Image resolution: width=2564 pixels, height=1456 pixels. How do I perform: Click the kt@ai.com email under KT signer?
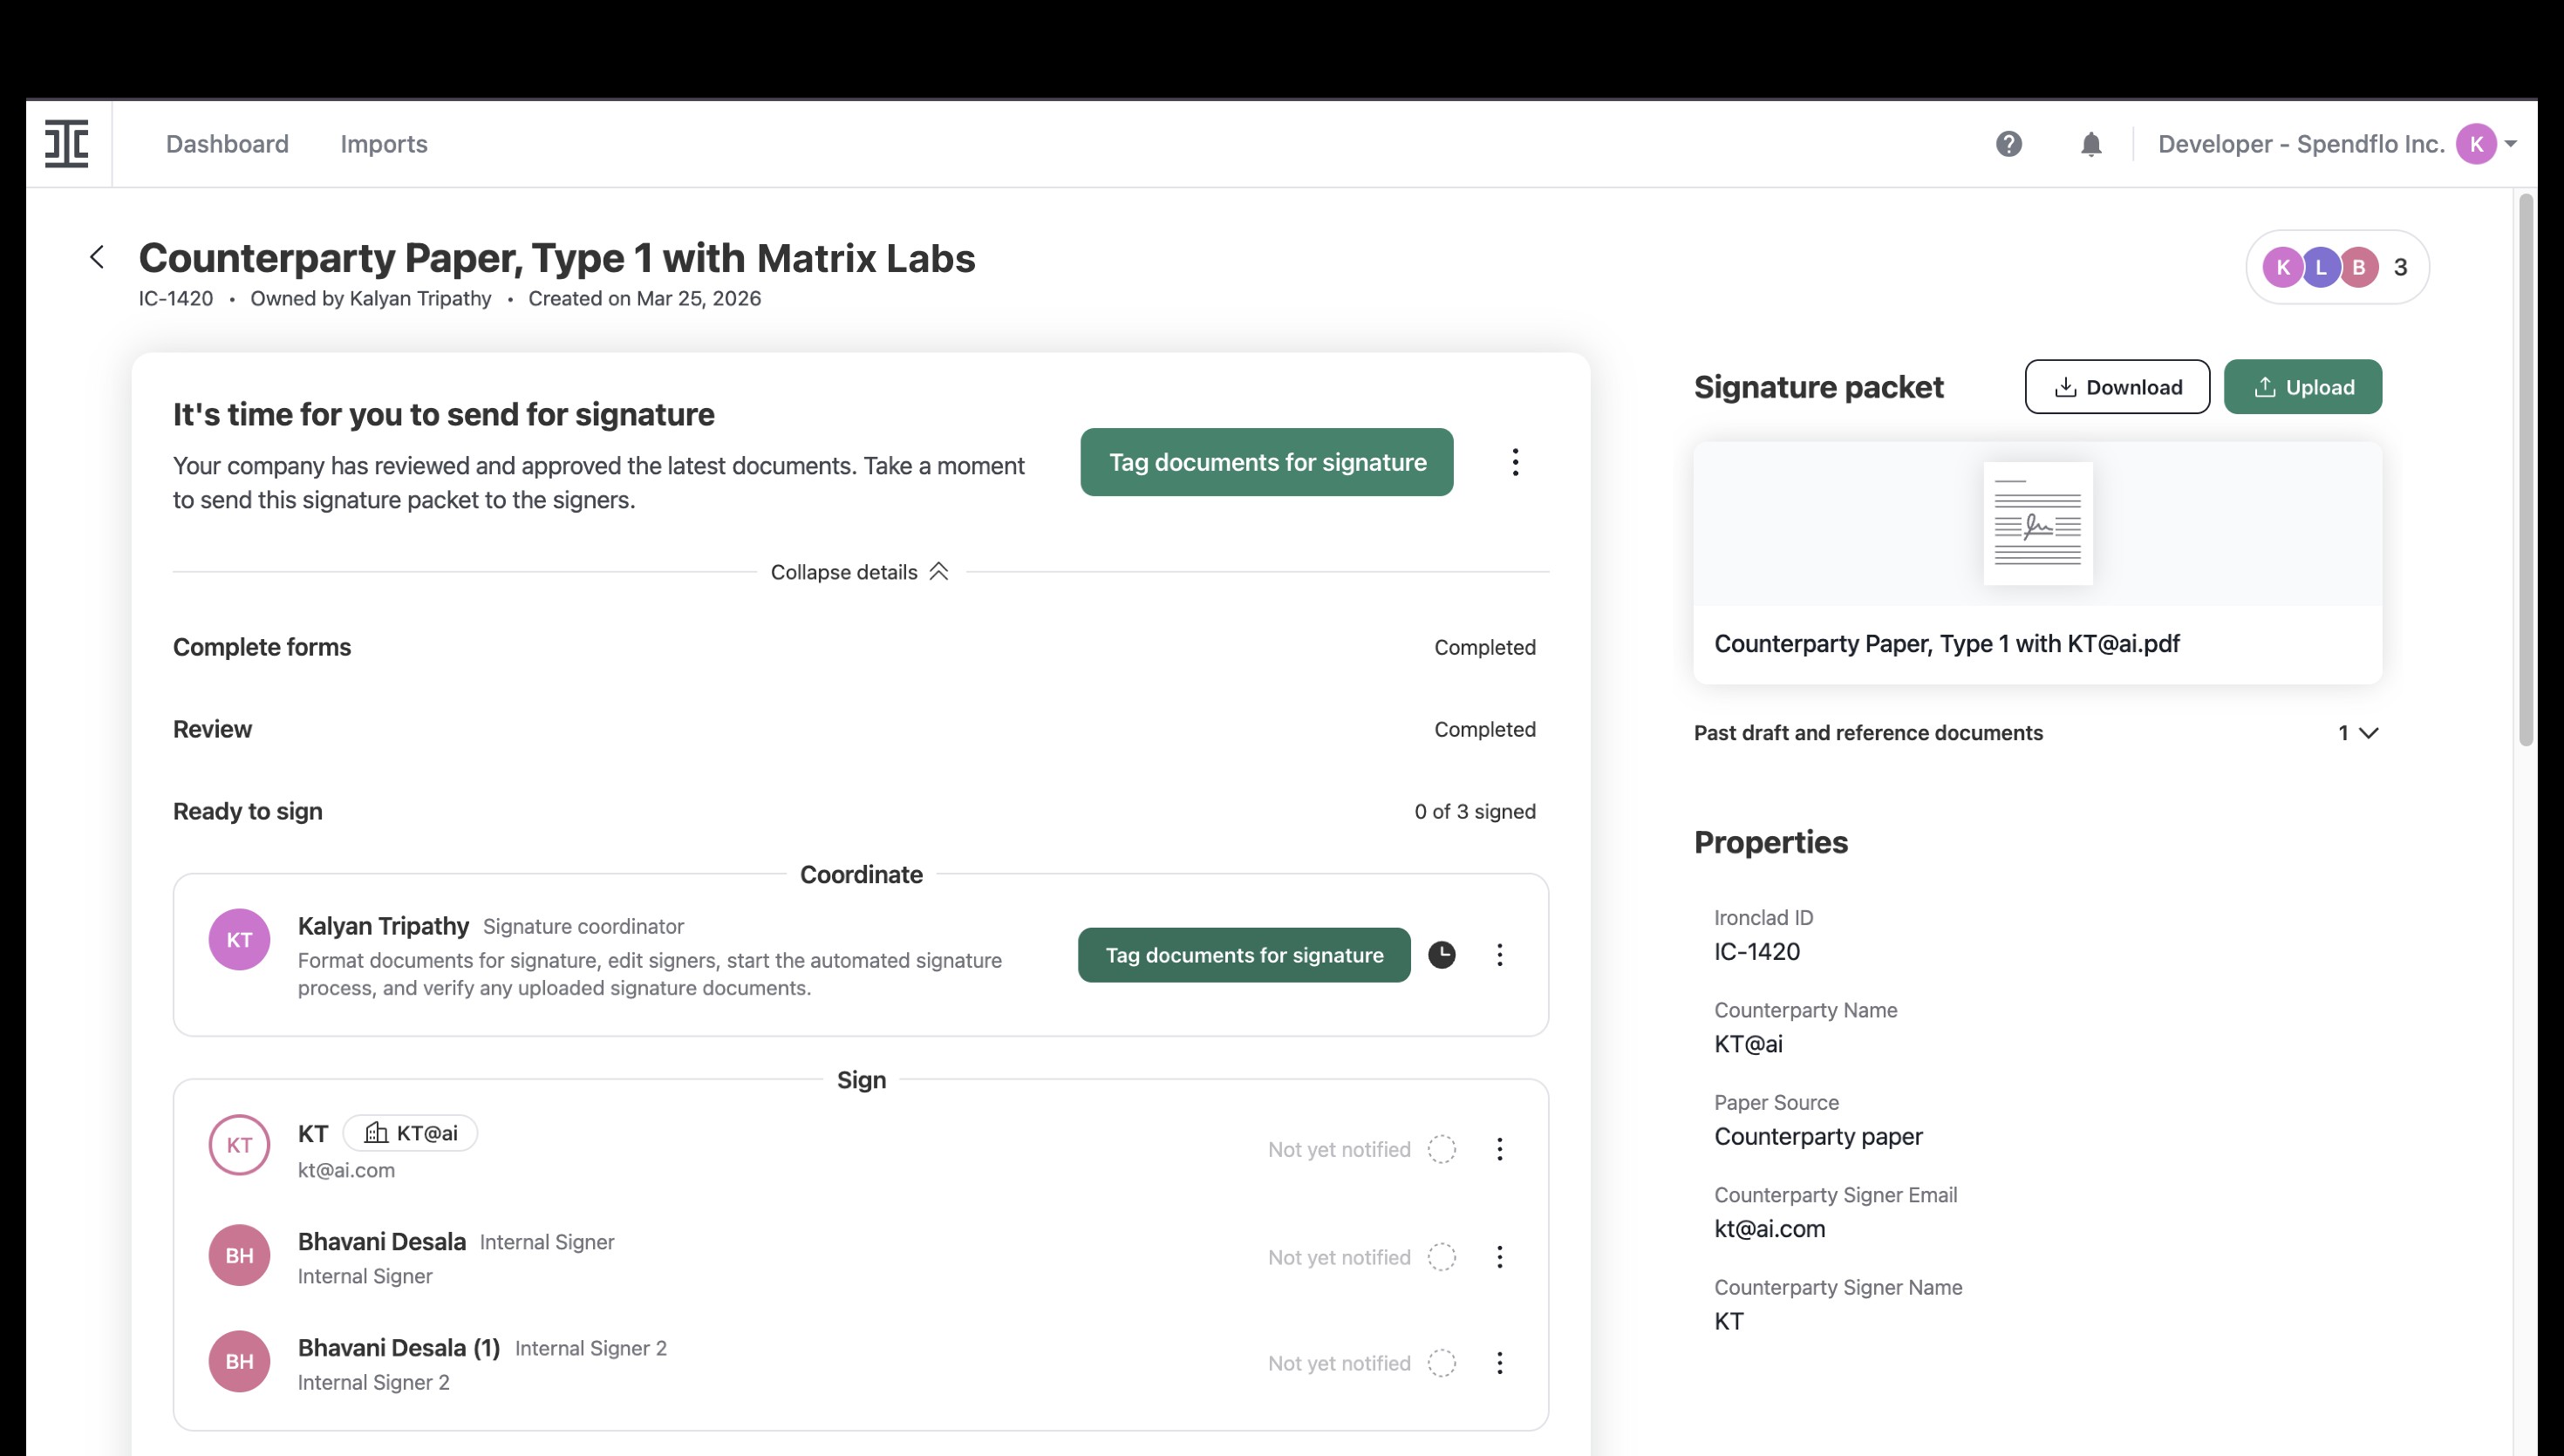tap(346, 1170)
